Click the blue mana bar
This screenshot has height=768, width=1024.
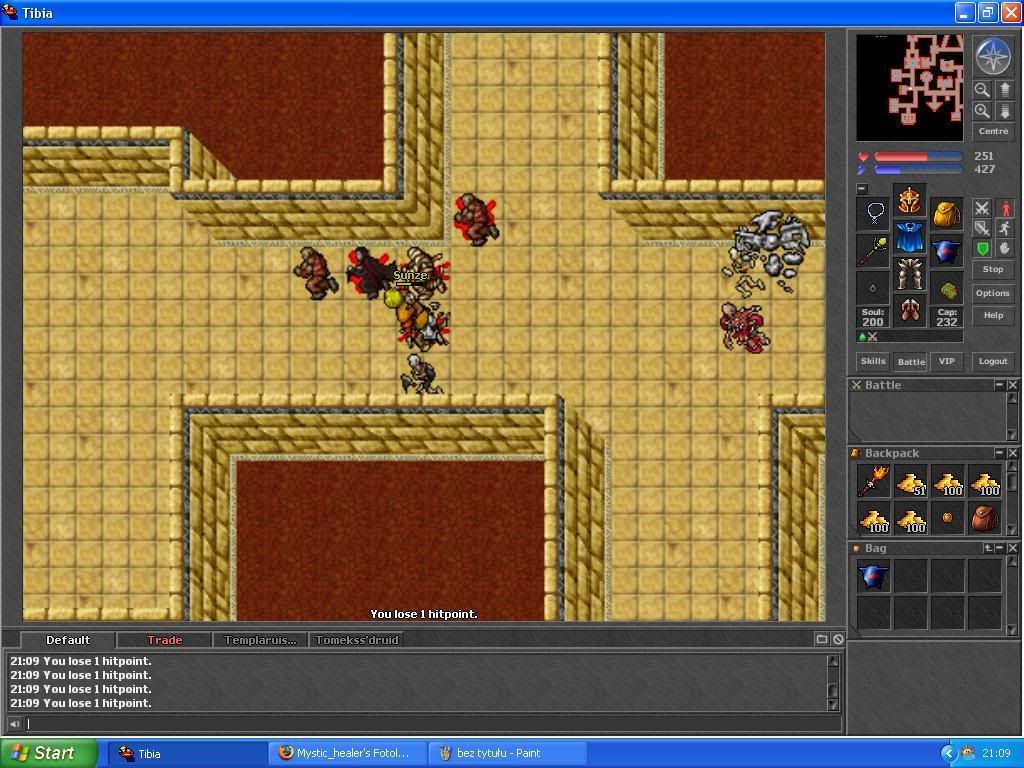point(918,170)
